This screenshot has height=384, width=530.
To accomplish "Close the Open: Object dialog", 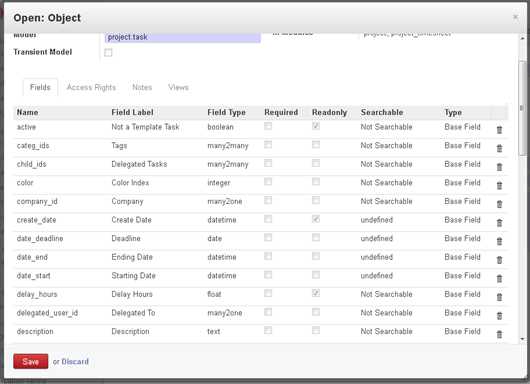I will pyautogui.click(x=515, y=17).
